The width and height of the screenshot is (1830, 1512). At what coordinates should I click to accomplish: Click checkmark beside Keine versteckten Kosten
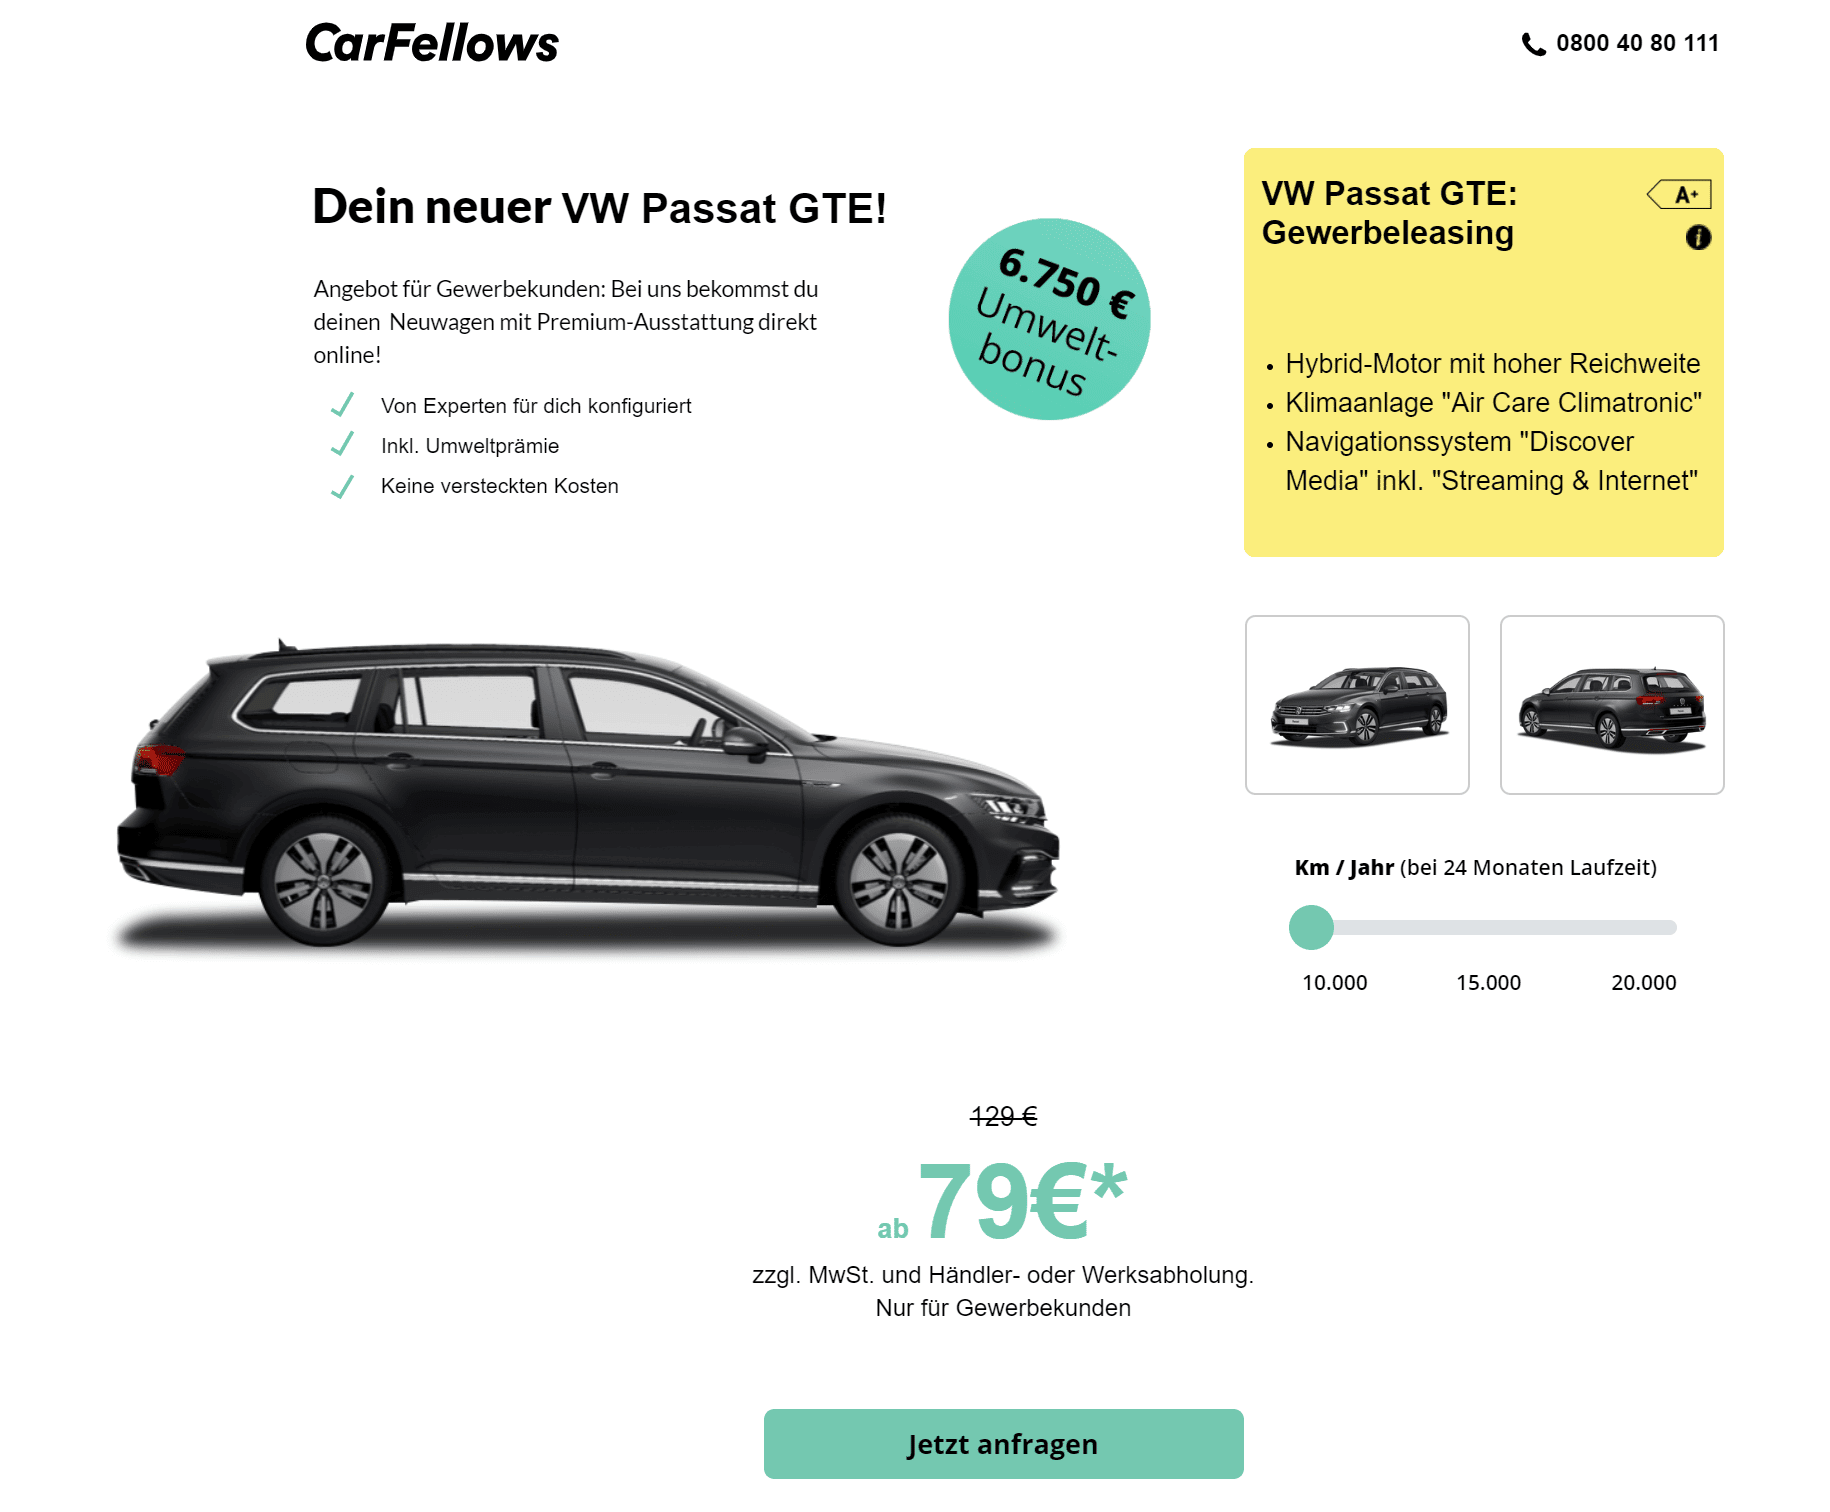point(342,486)
